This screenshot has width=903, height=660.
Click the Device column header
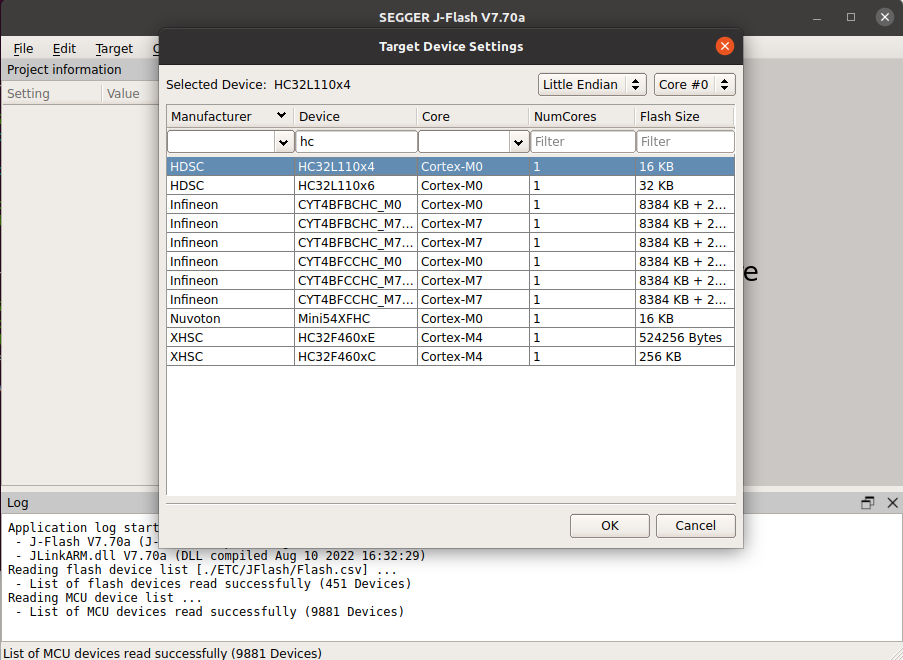click(355, 116)
